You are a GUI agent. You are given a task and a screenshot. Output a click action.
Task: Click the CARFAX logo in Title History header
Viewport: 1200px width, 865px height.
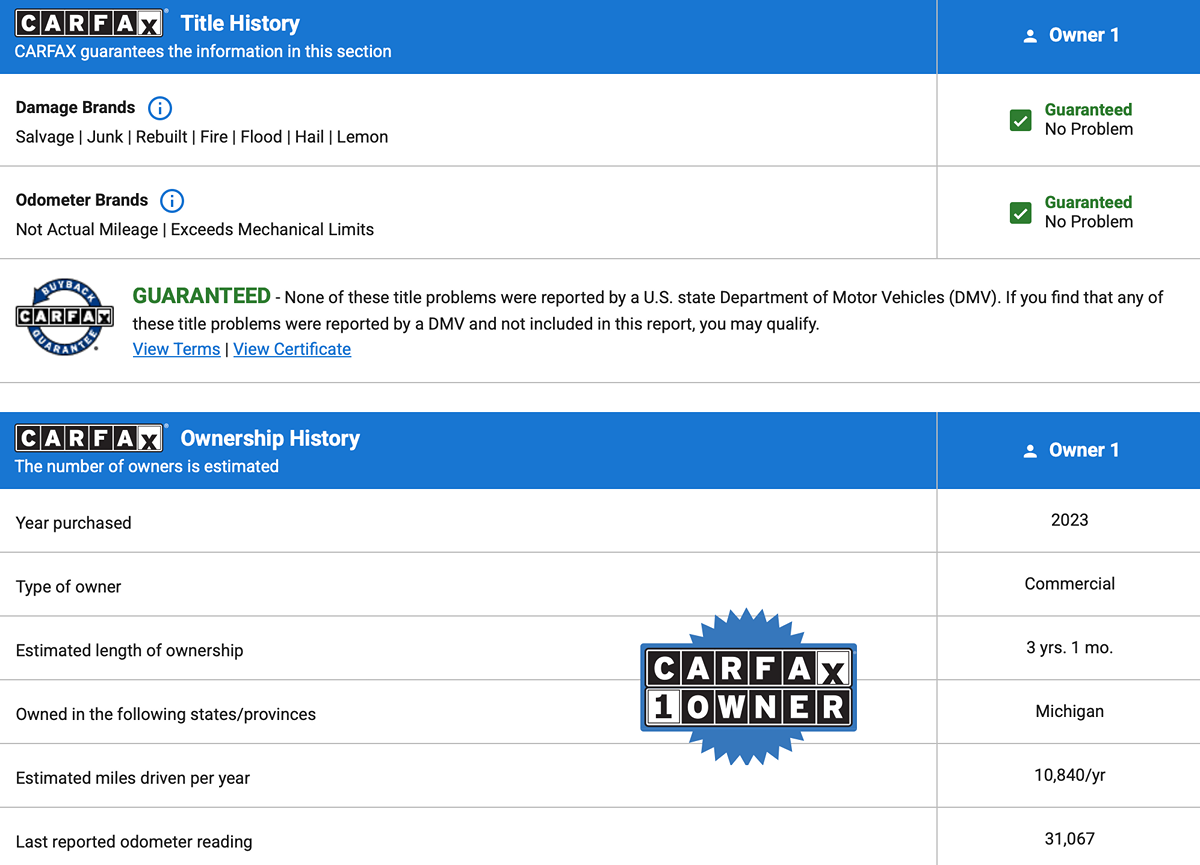[x=90, y=24]
